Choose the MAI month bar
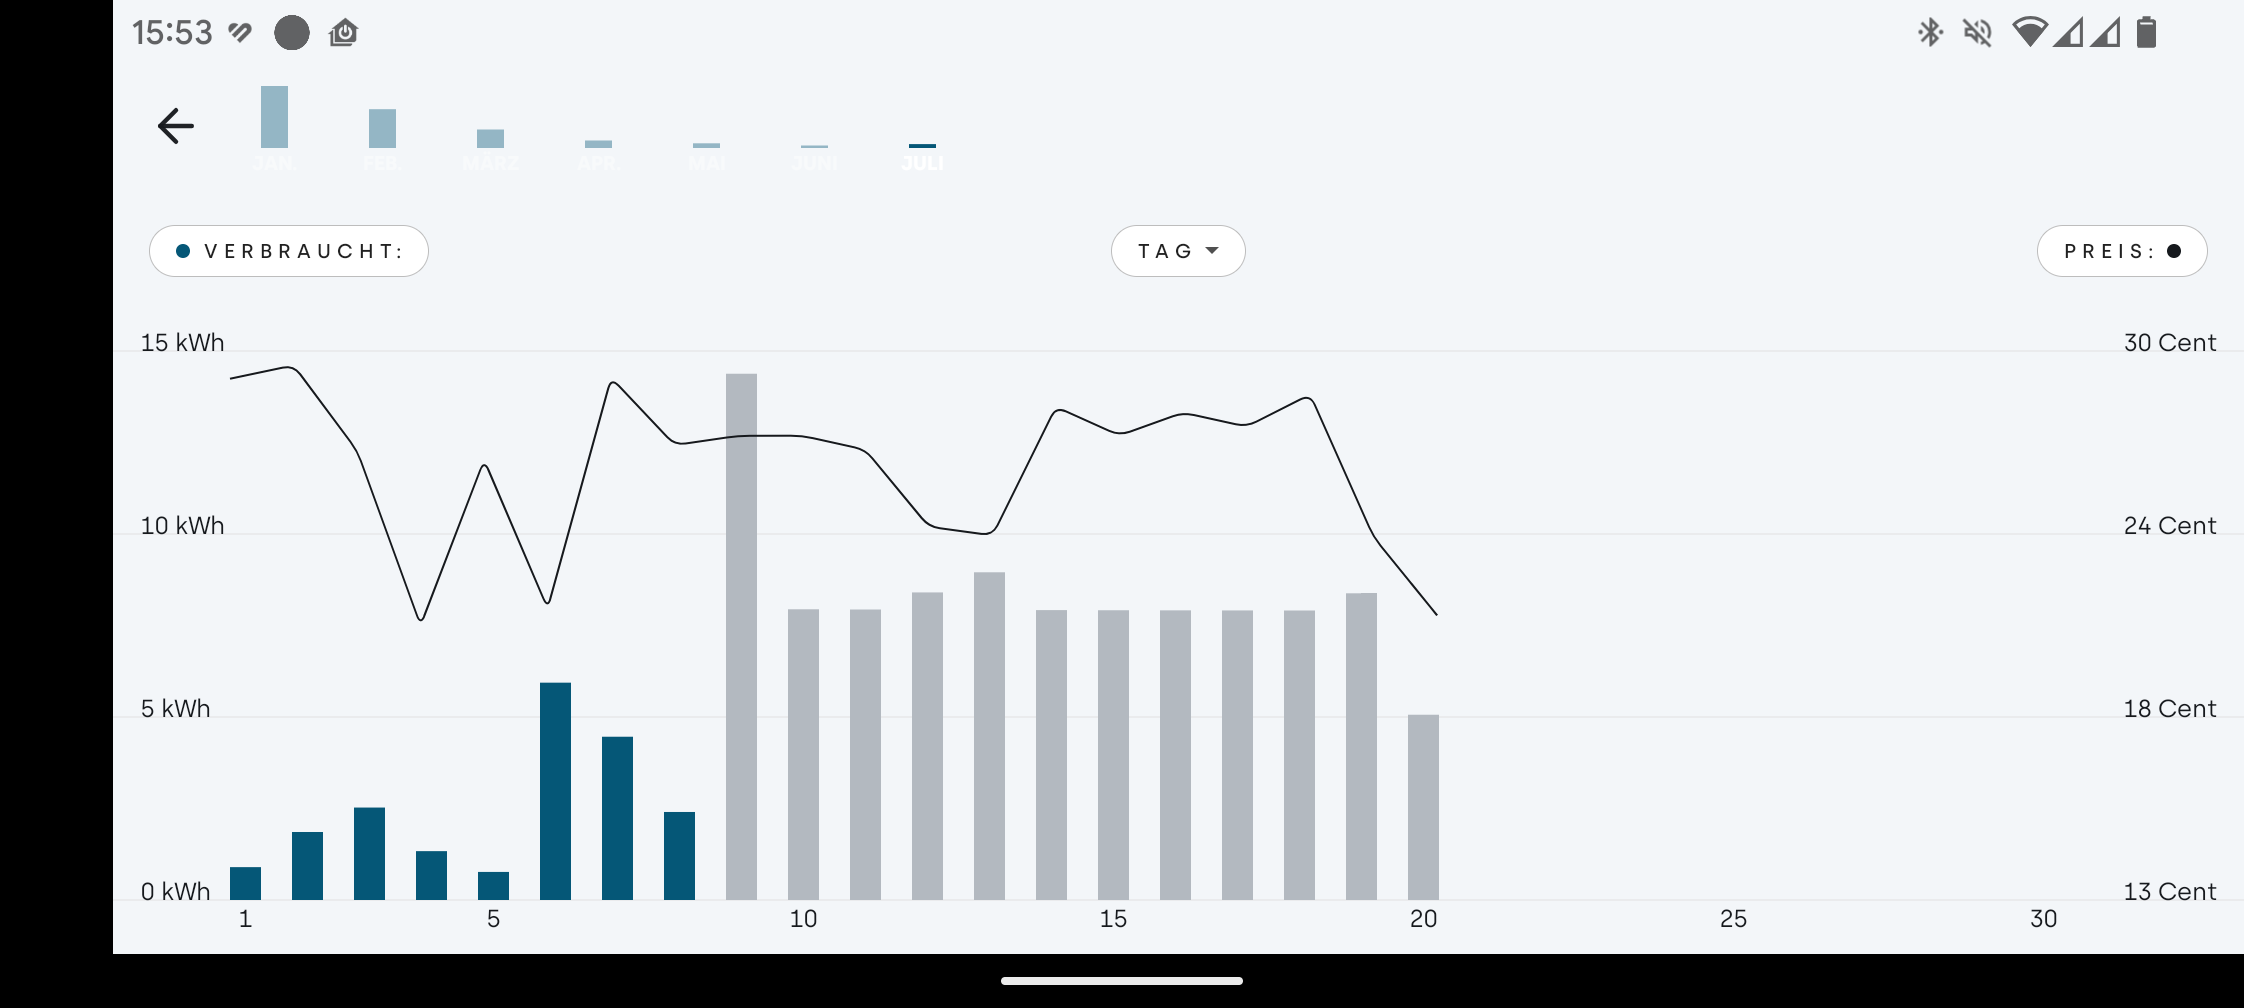Screen dimensions: 2244x1008 (x=706, y=157)
